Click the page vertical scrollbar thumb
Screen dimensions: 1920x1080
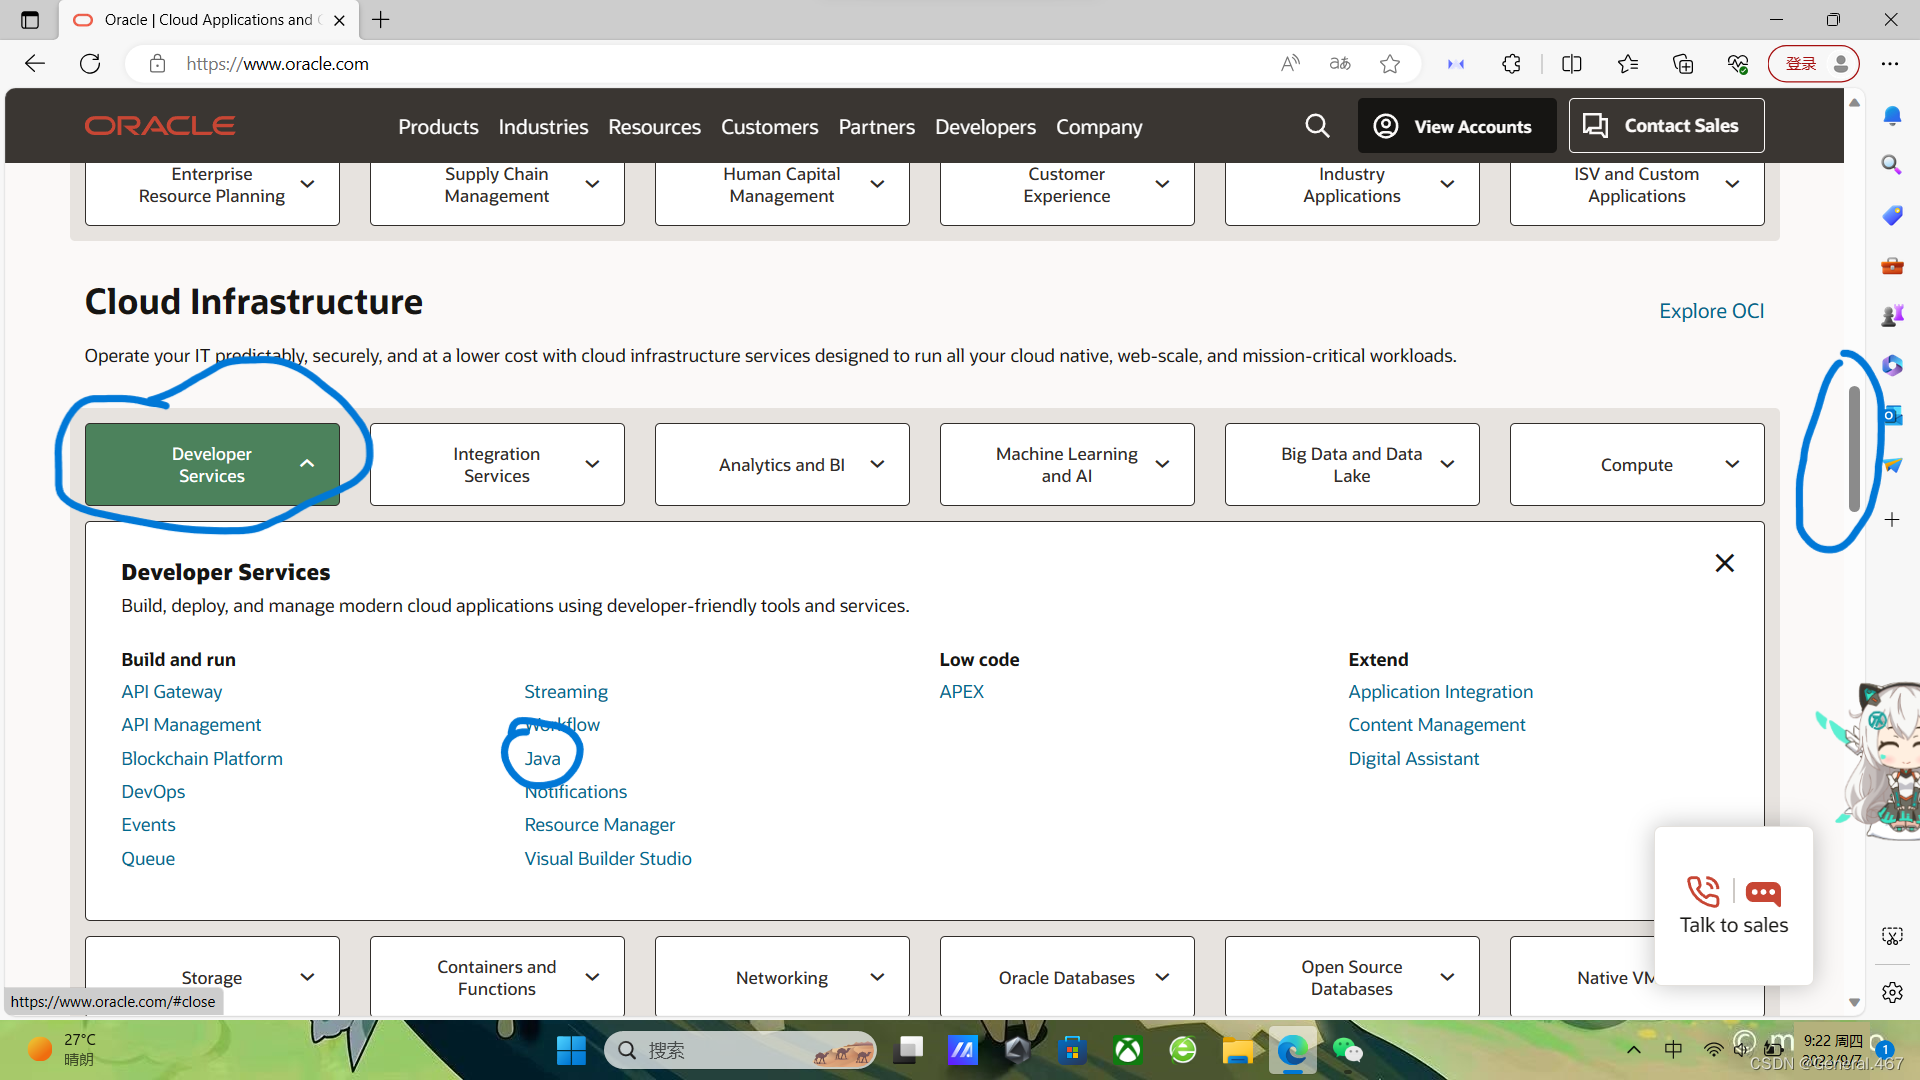point(1854,449)
